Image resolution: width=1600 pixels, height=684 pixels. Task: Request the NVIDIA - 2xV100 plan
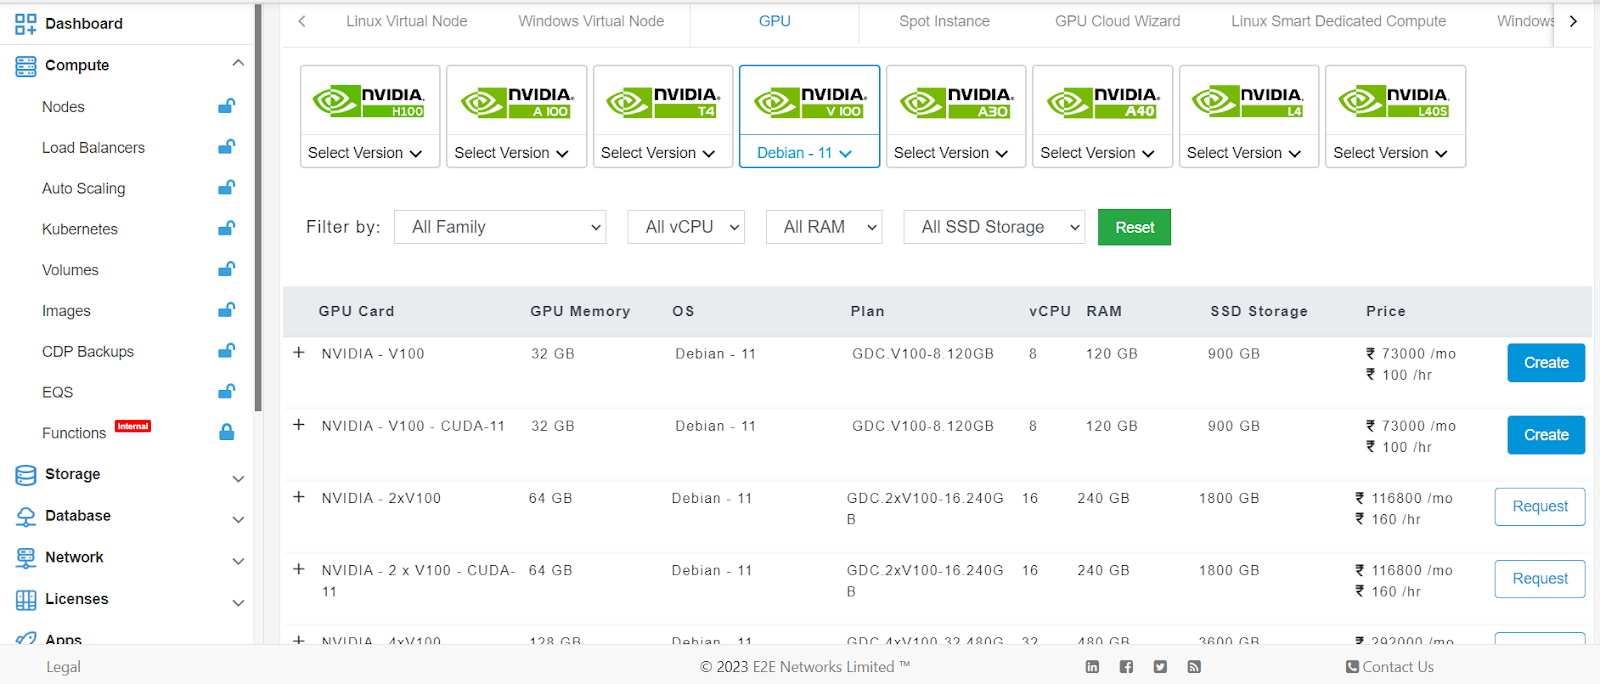(1540, 507)
